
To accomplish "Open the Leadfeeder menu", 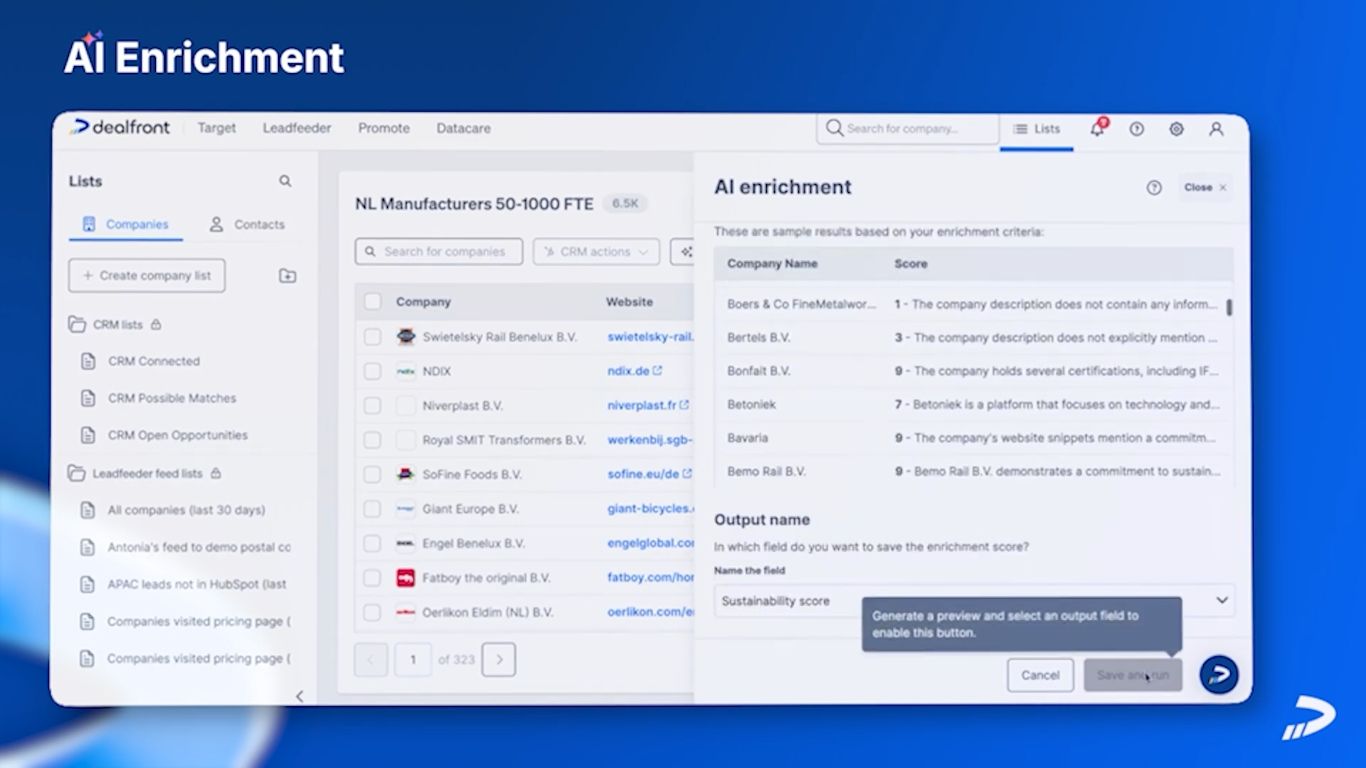I will point(297,128).
